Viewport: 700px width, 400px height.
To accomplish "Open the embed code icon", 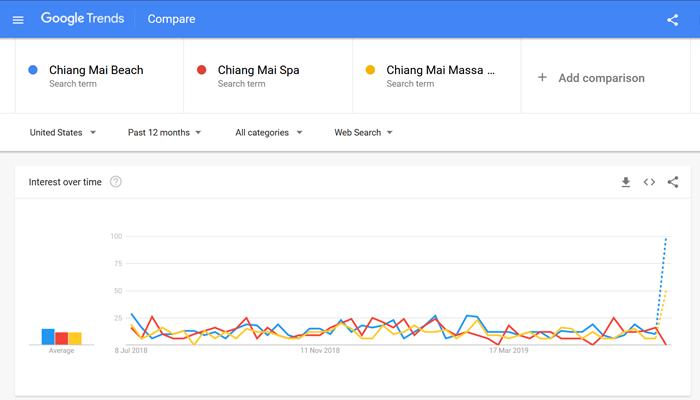I will click(x=649, y=182).
